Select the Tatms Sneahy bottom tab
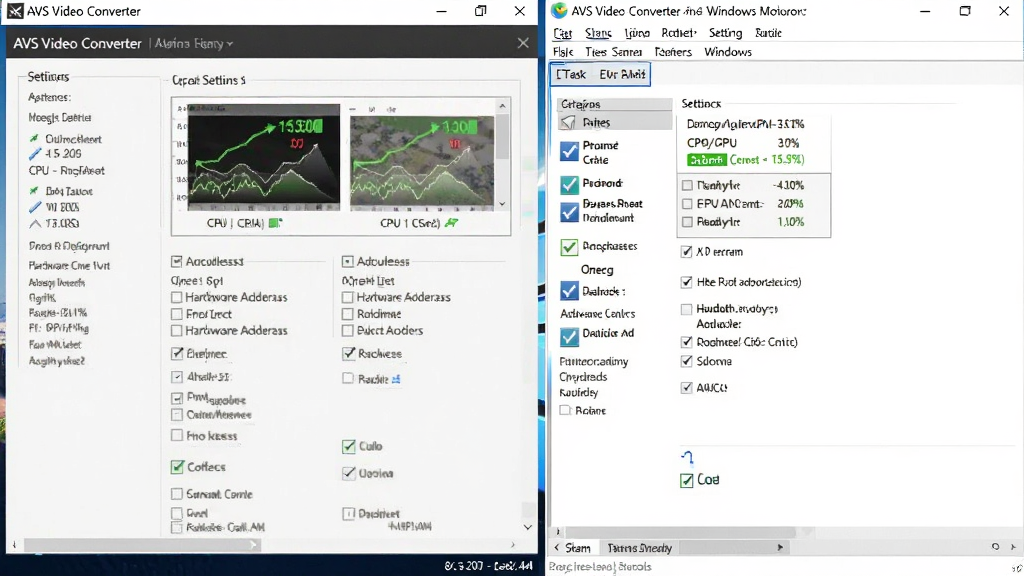The width and height of the screenshot is (1024, 576). (639, 548)
